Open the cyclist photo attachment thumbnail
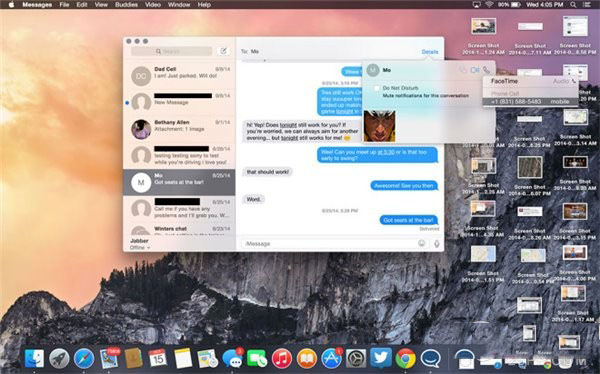600x374 pixels. coord(379,126)
